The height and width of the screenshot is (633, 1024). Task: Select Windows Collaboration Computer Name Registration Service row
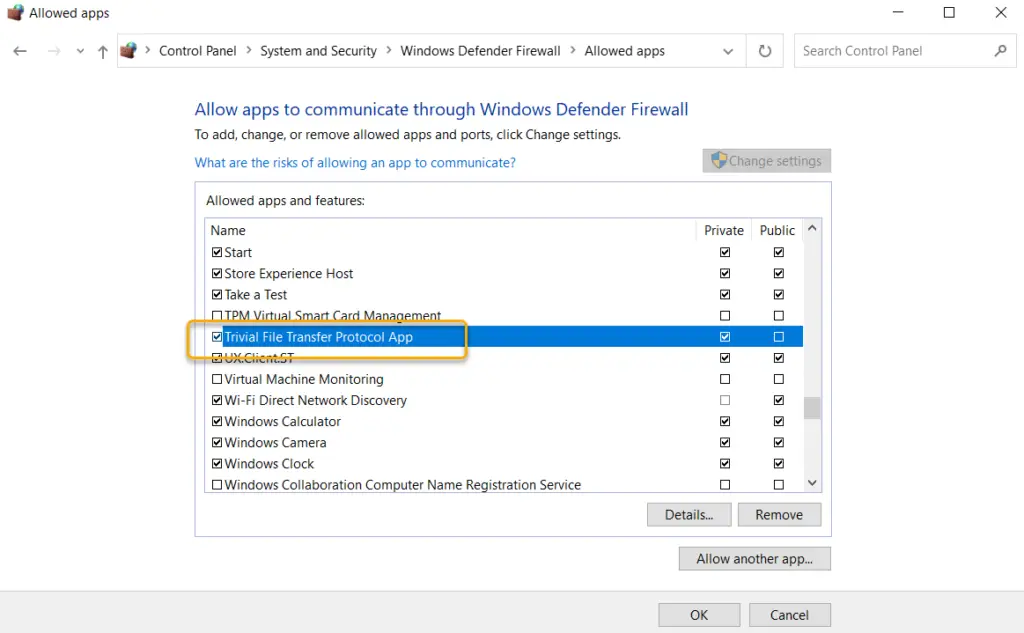(504, 485)
